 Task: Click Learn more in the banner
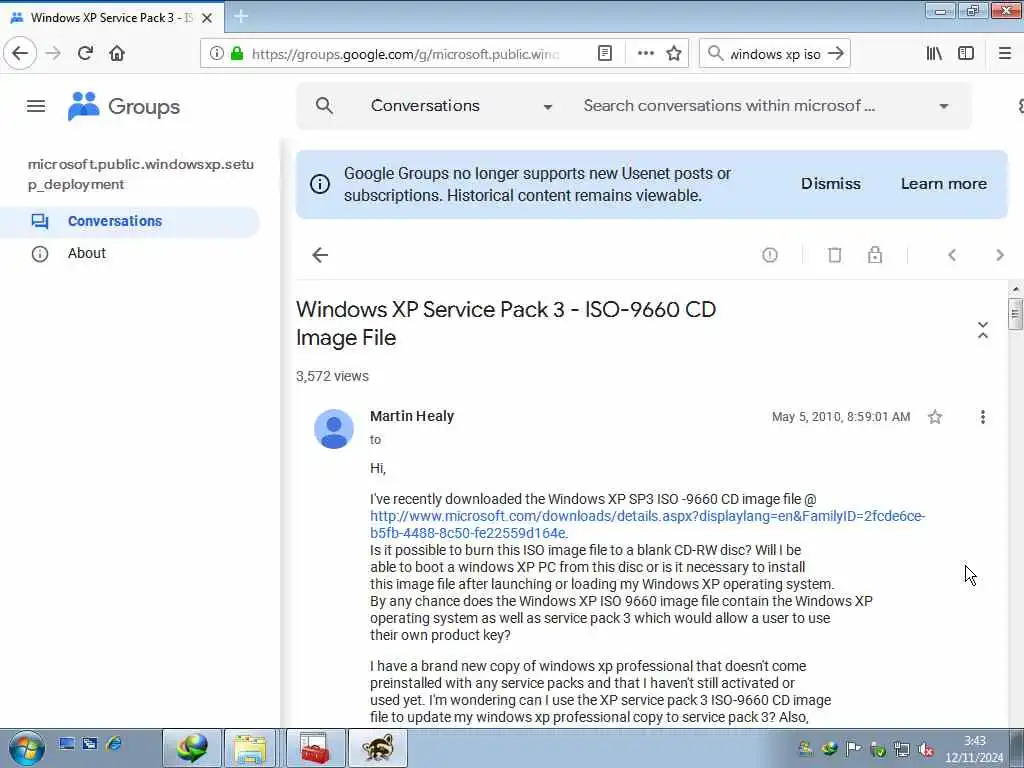[x=944, y=184]
